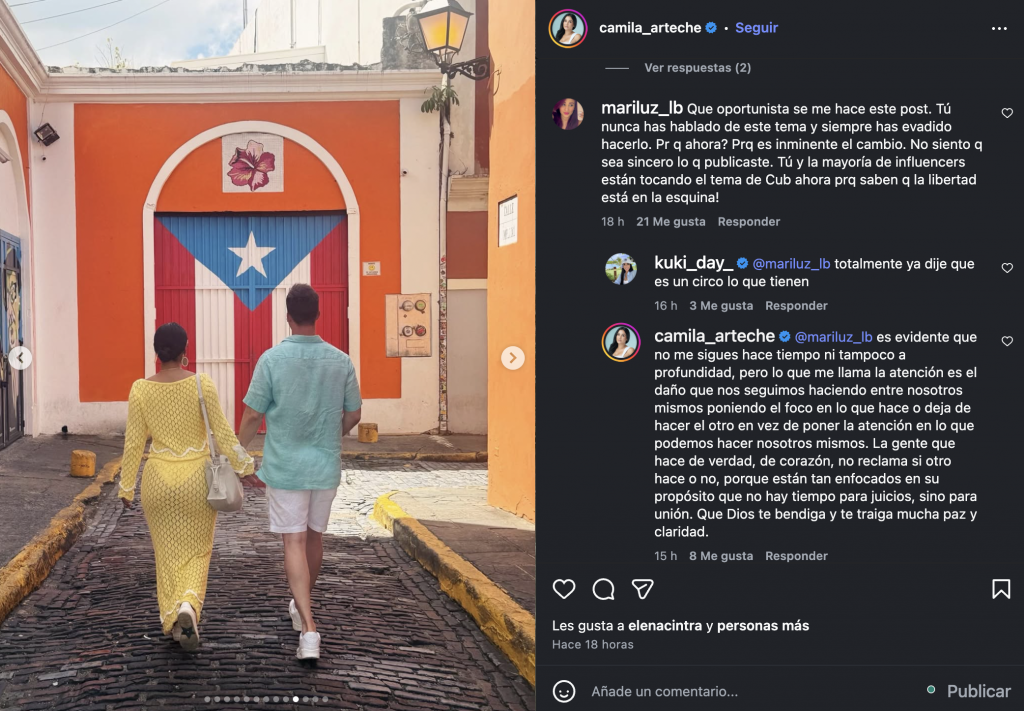Go to next photo in carousel

pos(513,358)
